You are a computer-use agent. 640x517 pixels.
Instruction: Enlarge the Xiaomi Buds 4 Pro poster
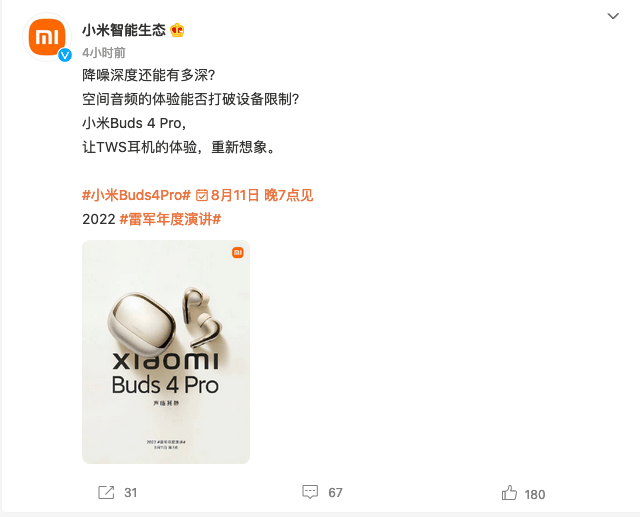click(x=166, y=352)
